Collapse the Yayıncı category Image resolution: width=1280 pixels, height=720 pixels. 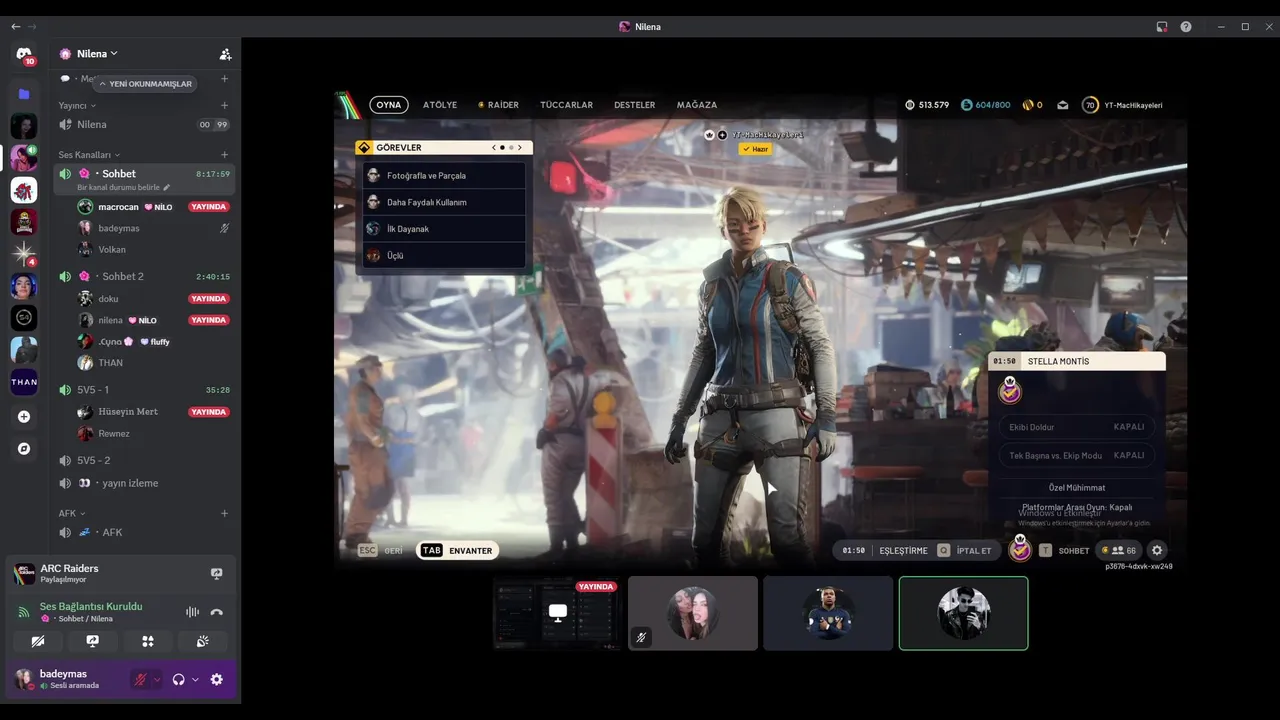[x=76, y=105]
